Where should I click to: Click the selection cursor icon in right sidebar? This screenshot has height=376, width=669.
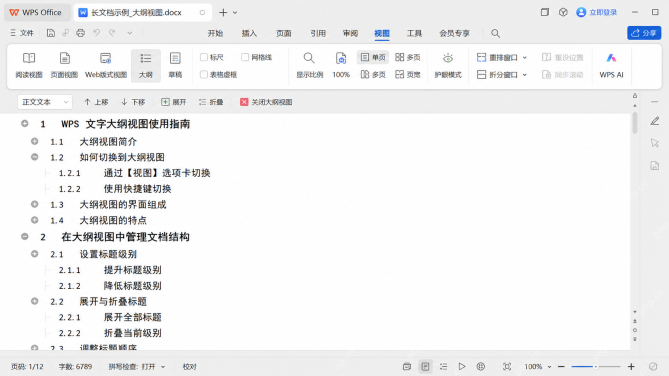(655, 143)
